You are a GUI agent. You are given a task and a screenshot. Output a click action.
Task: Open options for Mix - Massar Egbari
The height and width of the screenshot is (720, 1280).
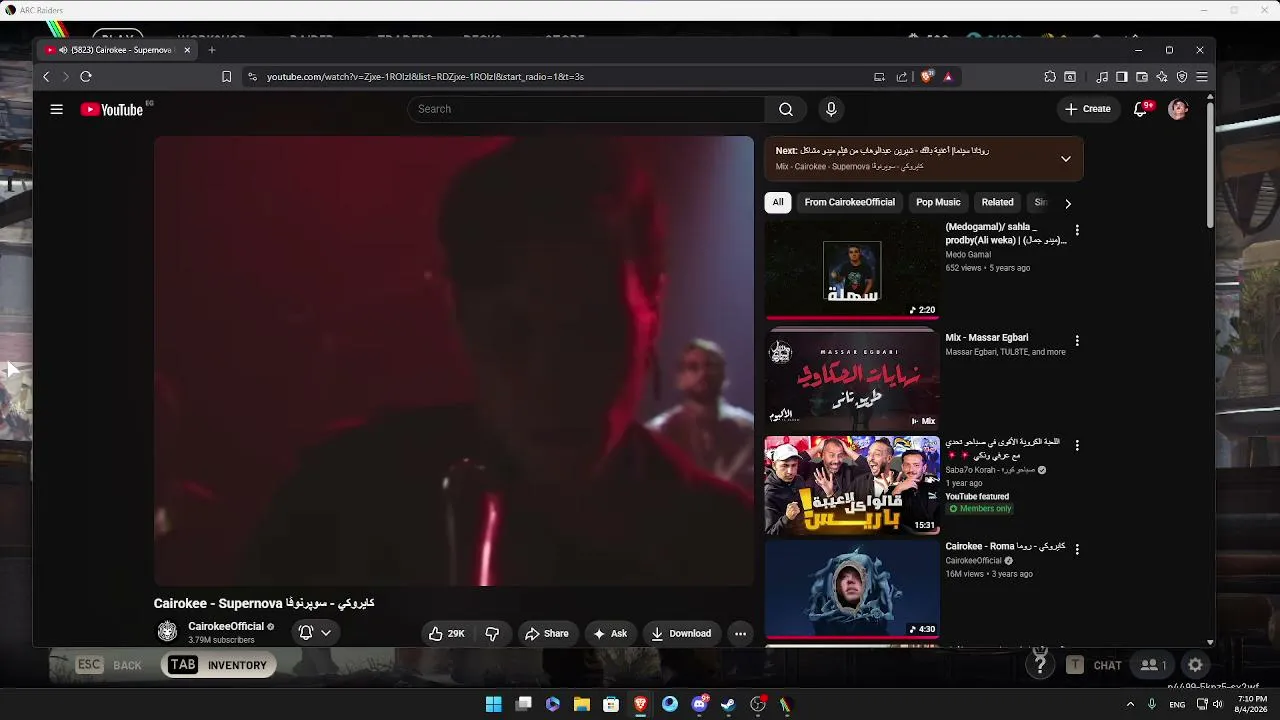pyautogui.click(x=1077, y=341)
